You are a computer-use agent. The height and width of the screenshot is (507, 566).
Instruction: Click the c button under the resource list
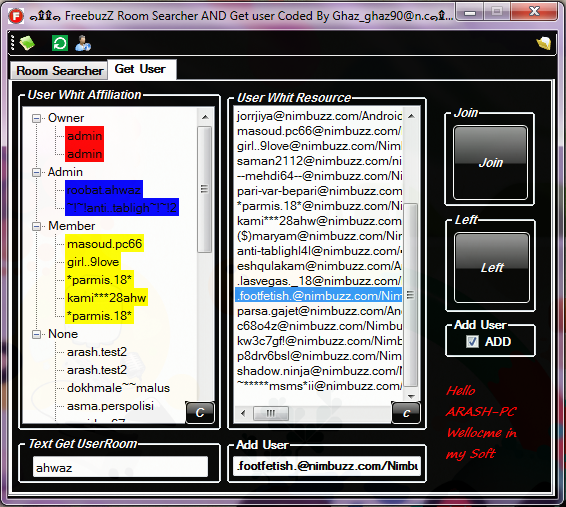[x=406, y=412]
